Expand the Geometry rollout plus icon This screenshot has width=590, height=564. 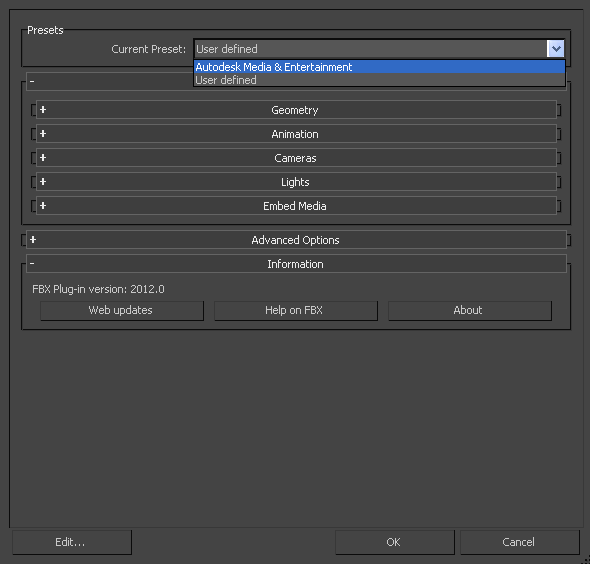[43, 109]
